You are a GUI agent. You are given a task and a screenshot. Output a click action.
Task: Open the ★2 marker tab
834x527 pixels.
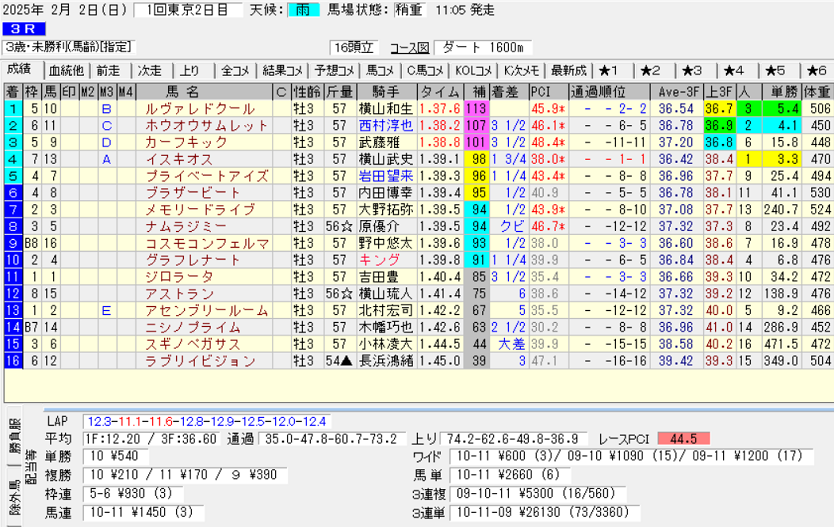(651, 71)
